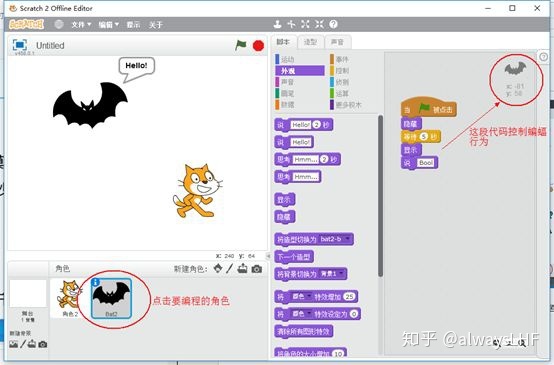Open bat2-b costume dropdown in block

click(335, 239)
